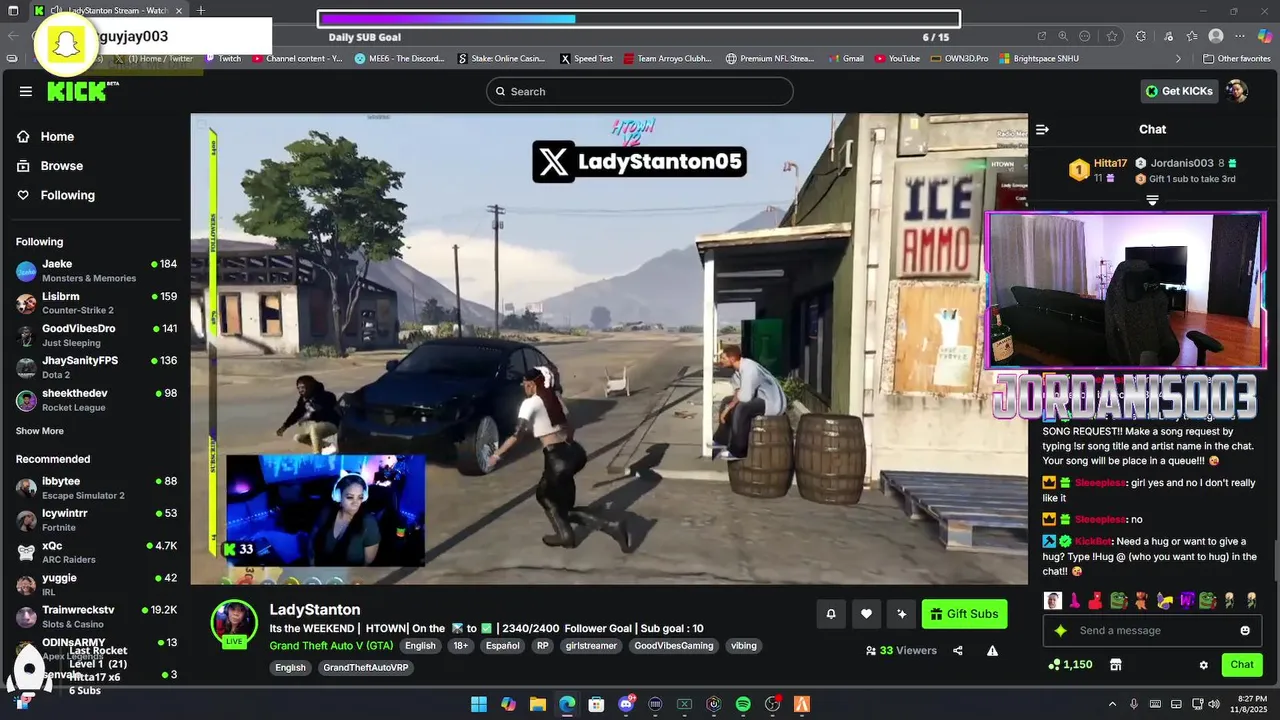Open File Explorer from the taskbar
Viewport: 1280px width, 720px height.
[537, 704]
